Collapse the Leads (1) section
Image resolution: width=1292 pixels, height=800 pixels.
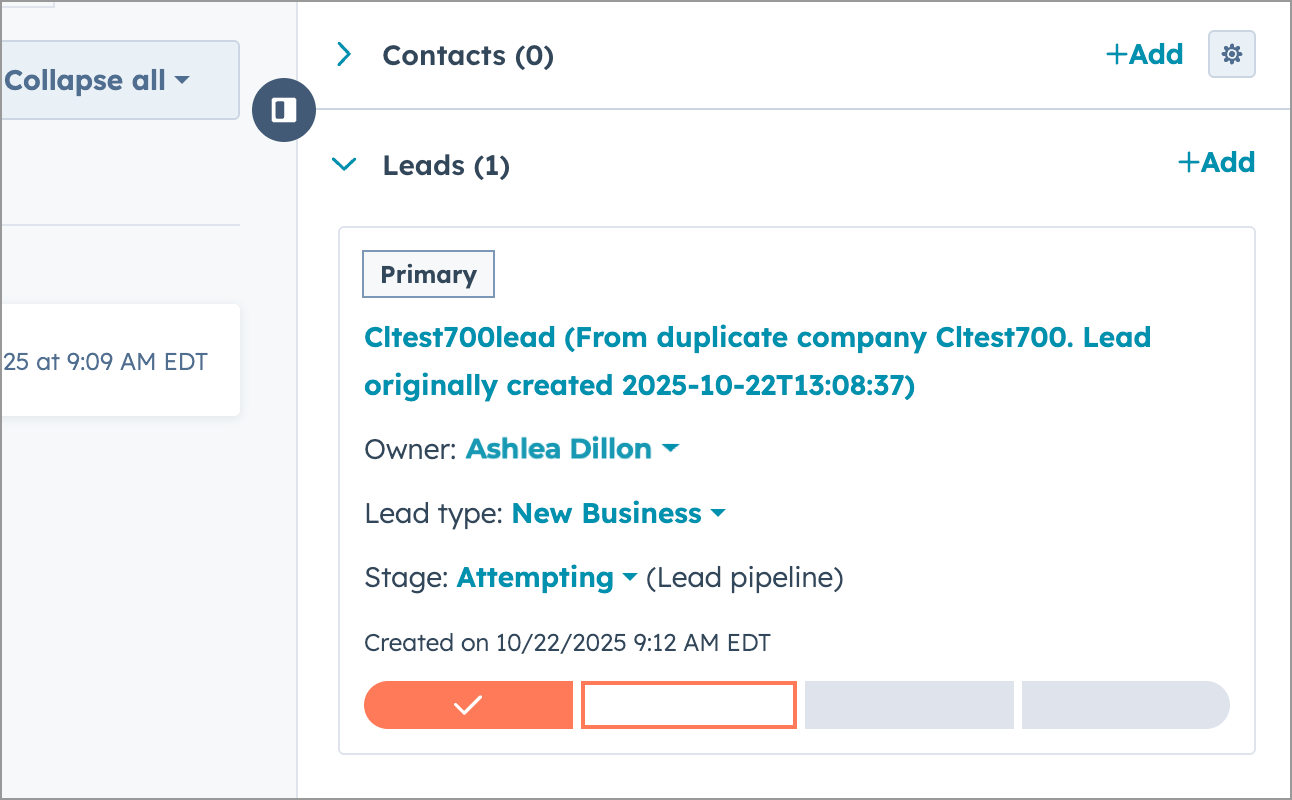point(344,164)
